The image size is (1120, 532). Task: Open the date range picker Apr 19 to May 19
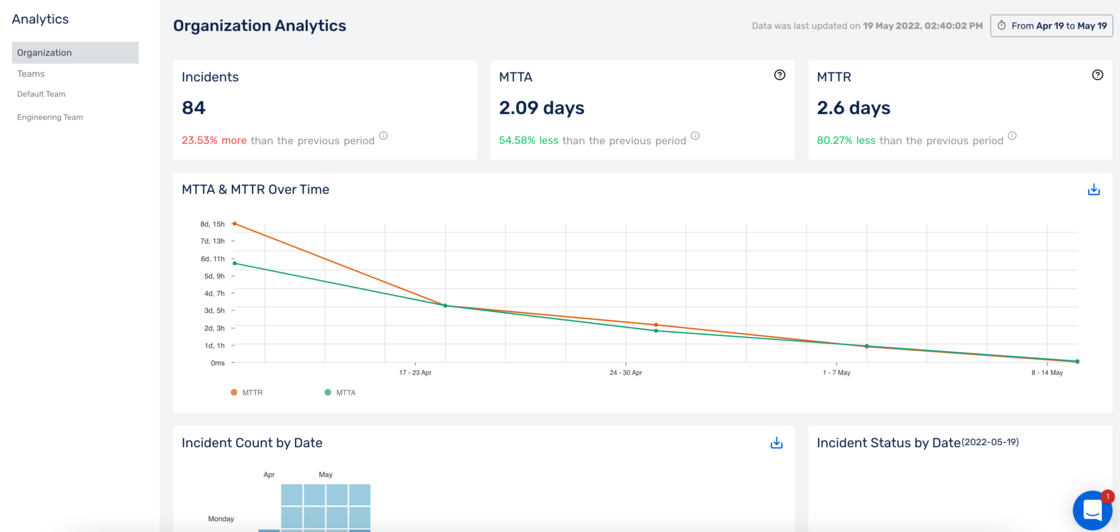[x=1051, y=25]
